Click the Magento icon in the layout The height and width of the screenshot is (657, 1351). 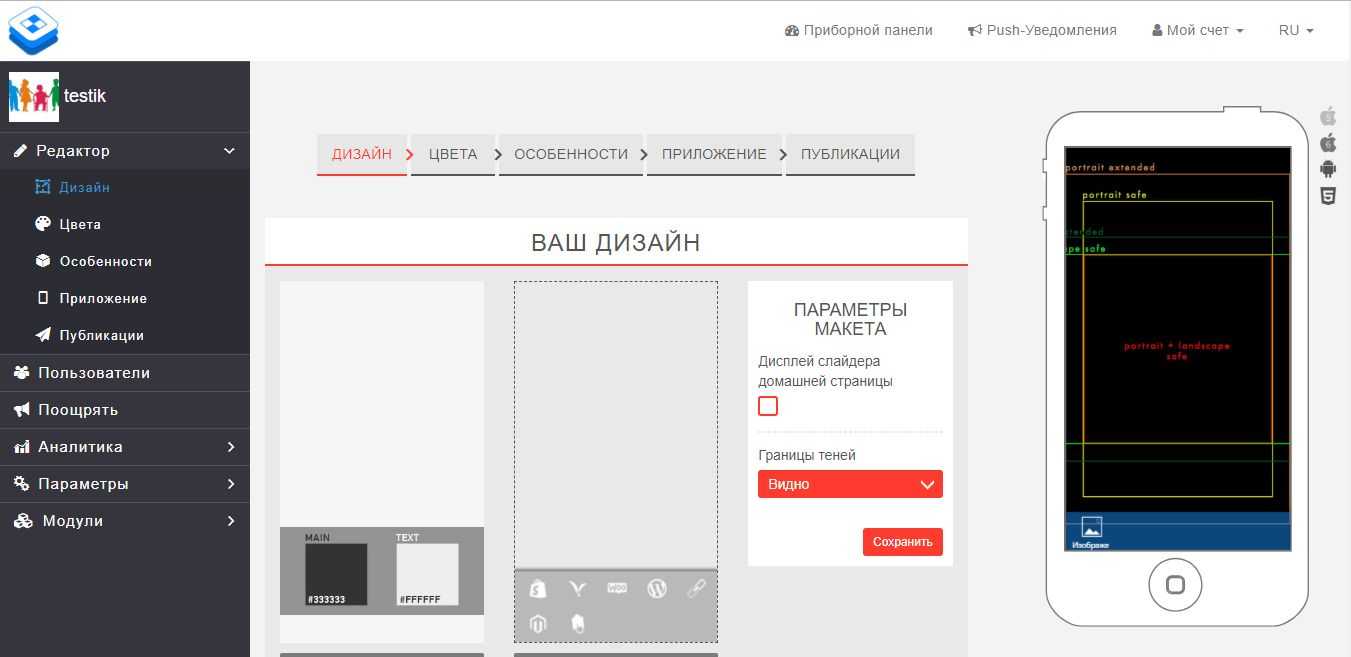click(538, 624)
